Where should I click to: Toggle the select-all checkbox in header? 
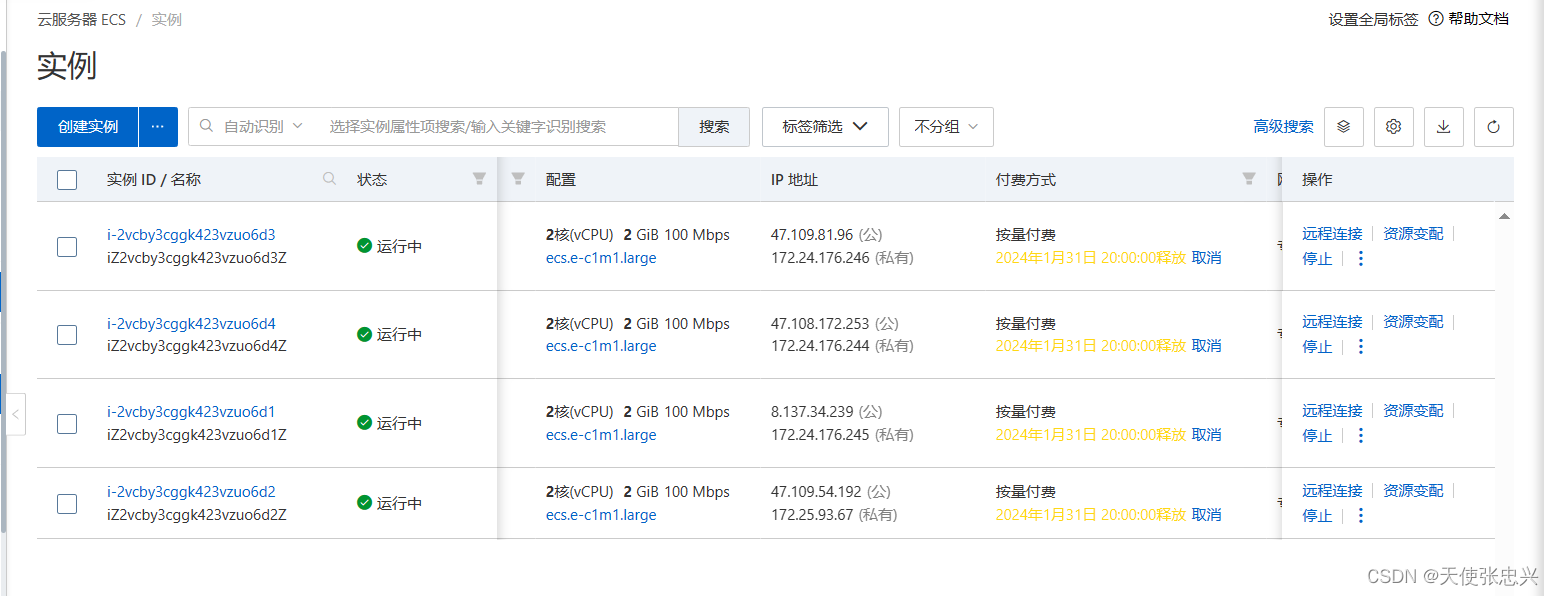click(67, 180)
